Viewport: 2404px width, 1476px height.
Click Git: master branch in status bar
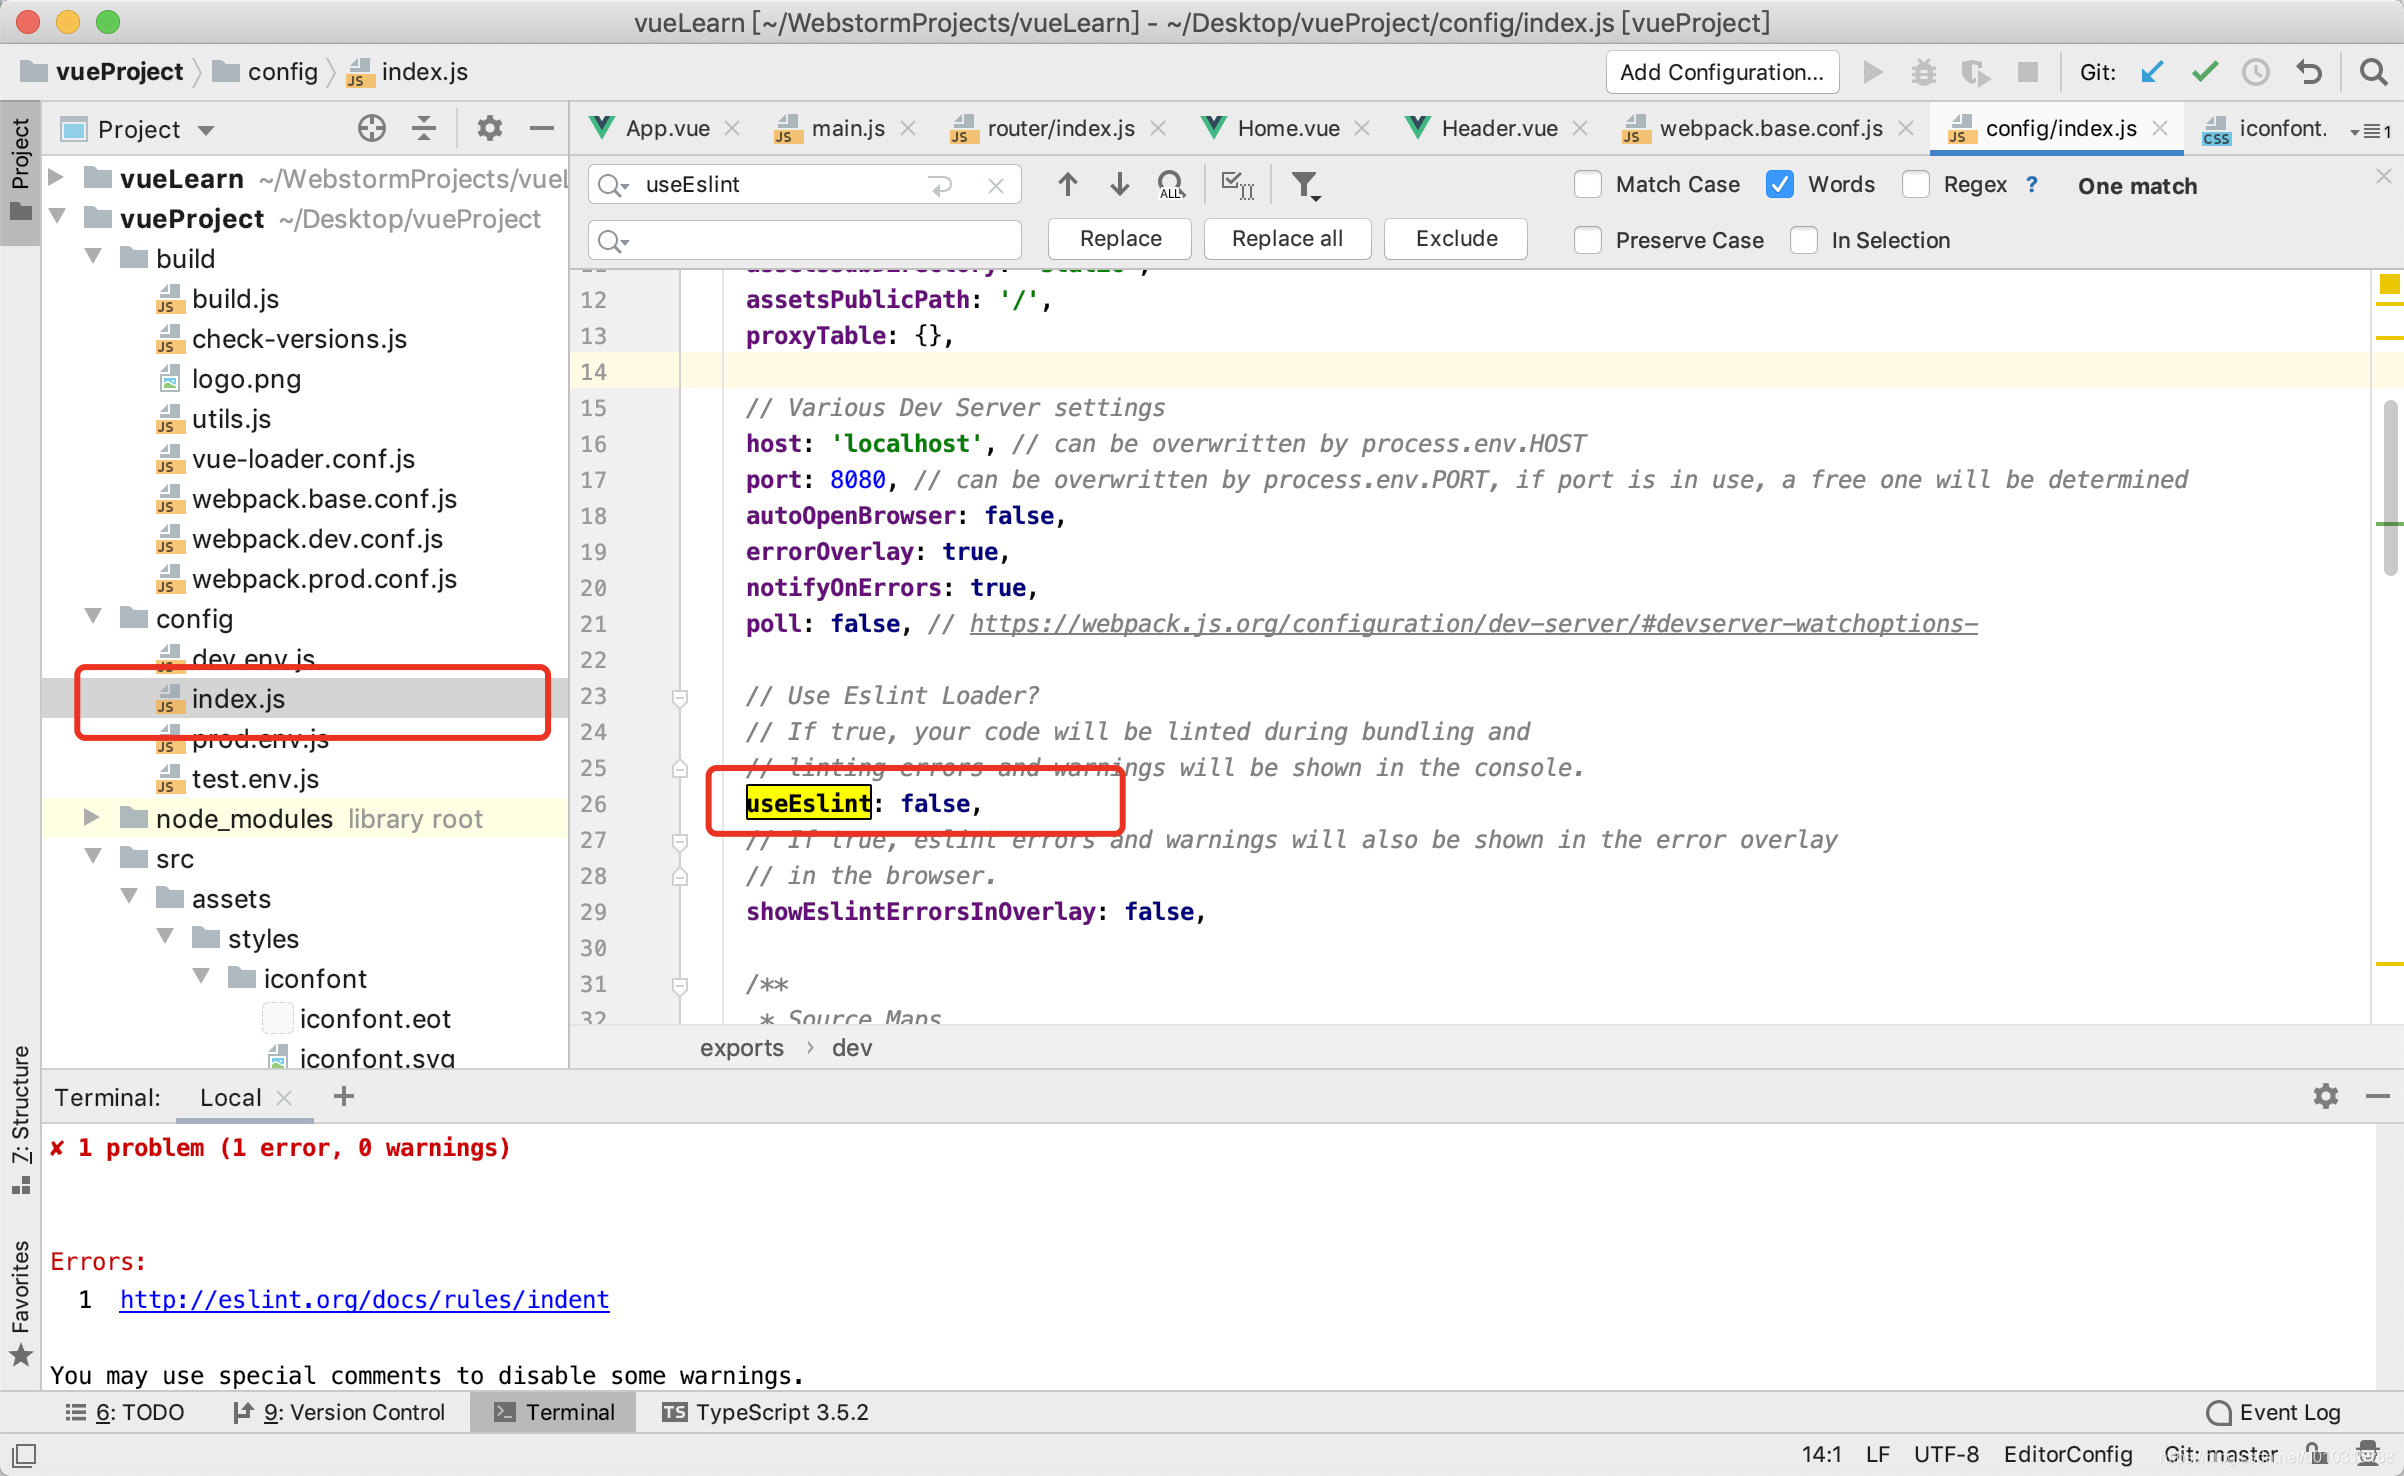2220,1454
